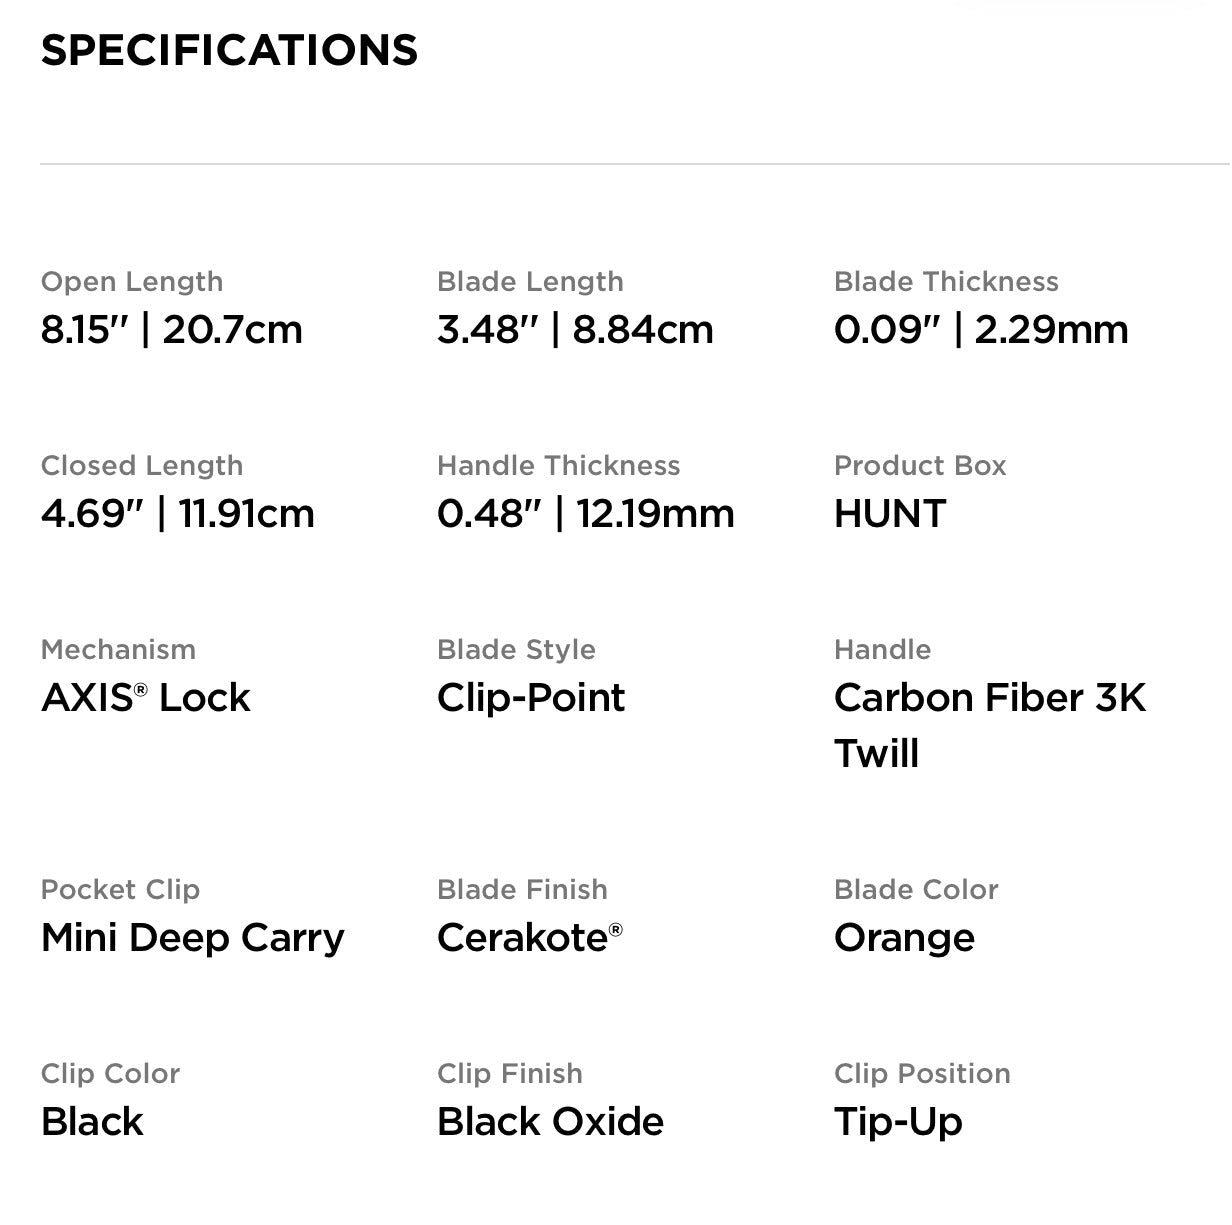Select the Open Length value 8.15" | 20.7cm

click(171, 329)
